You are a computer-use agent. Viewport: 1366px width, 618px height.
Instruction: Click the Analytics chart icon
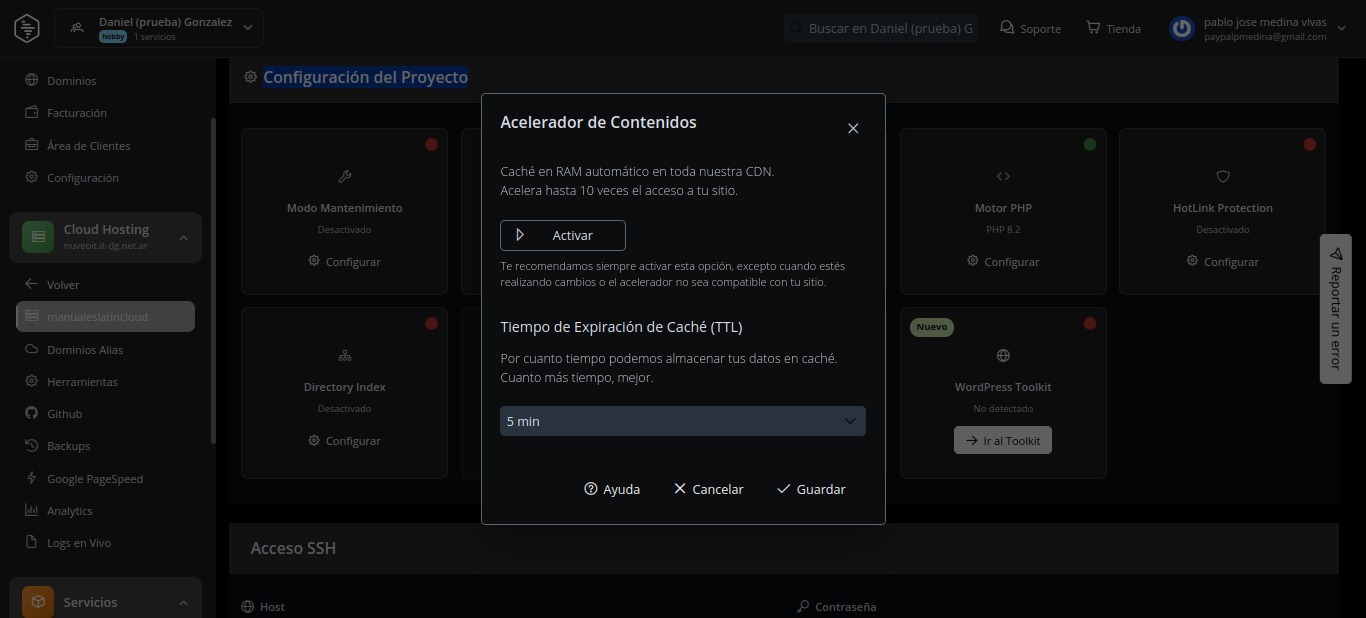coord(31,511)
